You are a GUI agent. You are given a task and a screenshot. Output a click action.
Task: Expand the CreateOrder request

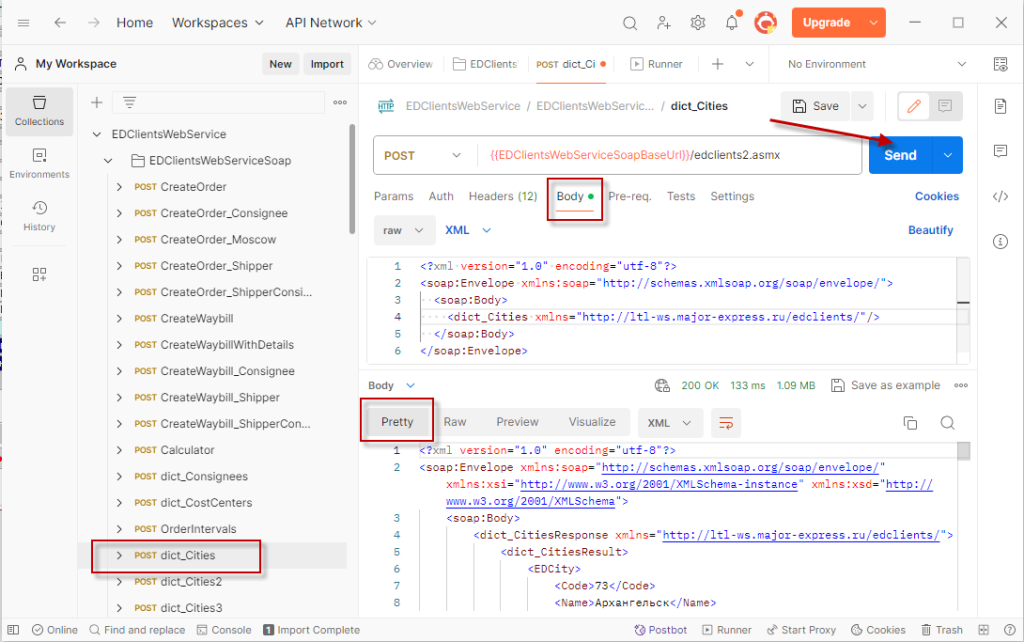click(x=120, y=187)
